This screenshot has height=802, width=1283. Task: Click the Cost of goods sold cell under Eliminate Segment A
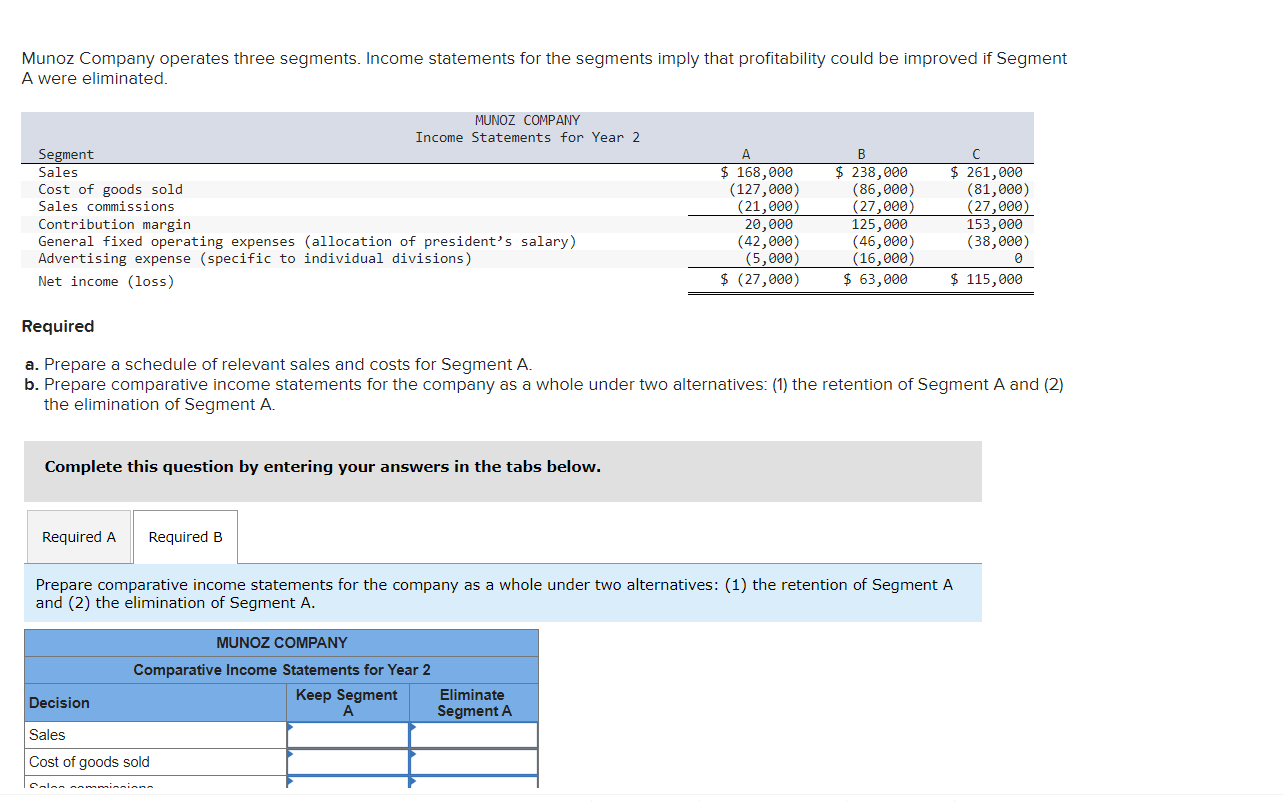coord(474,761)
